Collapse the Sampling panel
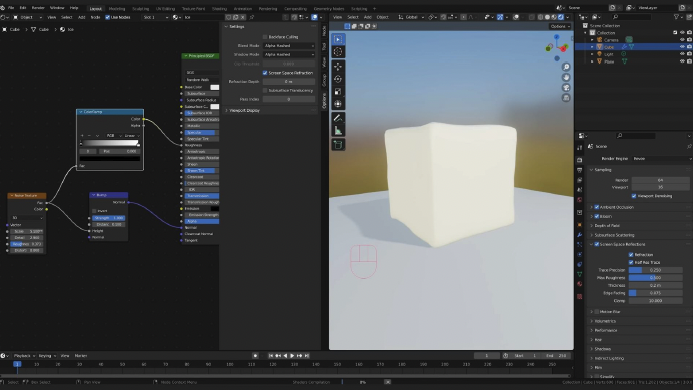This screenshot has height=390, width=693. (602, 170)
